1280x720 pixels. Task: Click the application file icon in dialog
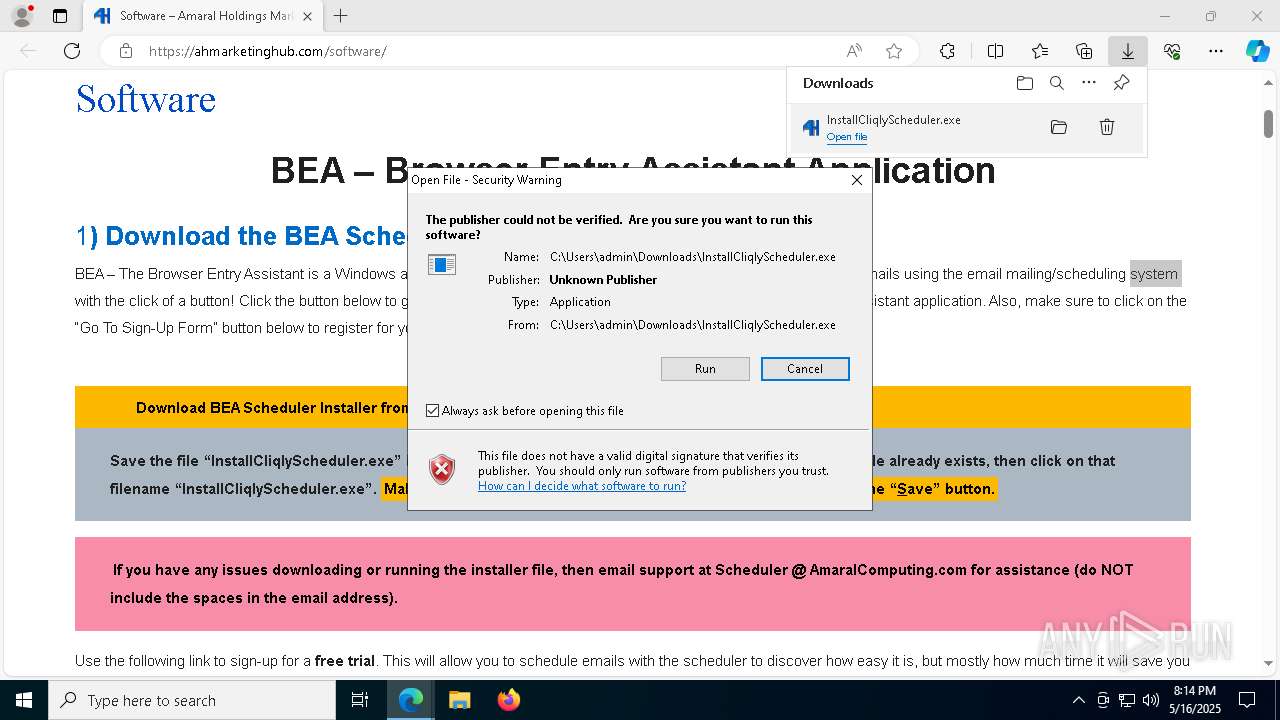coord(442,264)
